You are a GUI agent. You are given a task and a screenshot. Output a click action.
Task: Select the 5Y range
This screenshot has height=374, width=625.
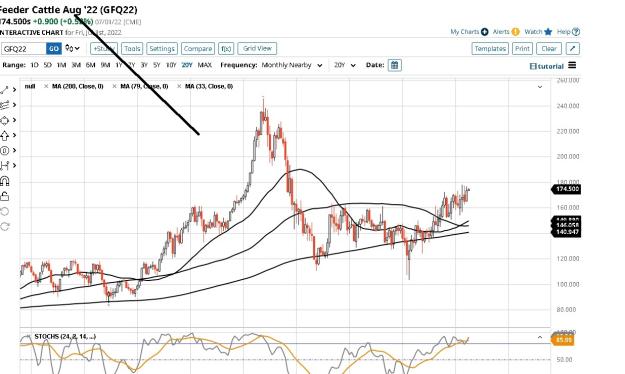tap(157, 65)
